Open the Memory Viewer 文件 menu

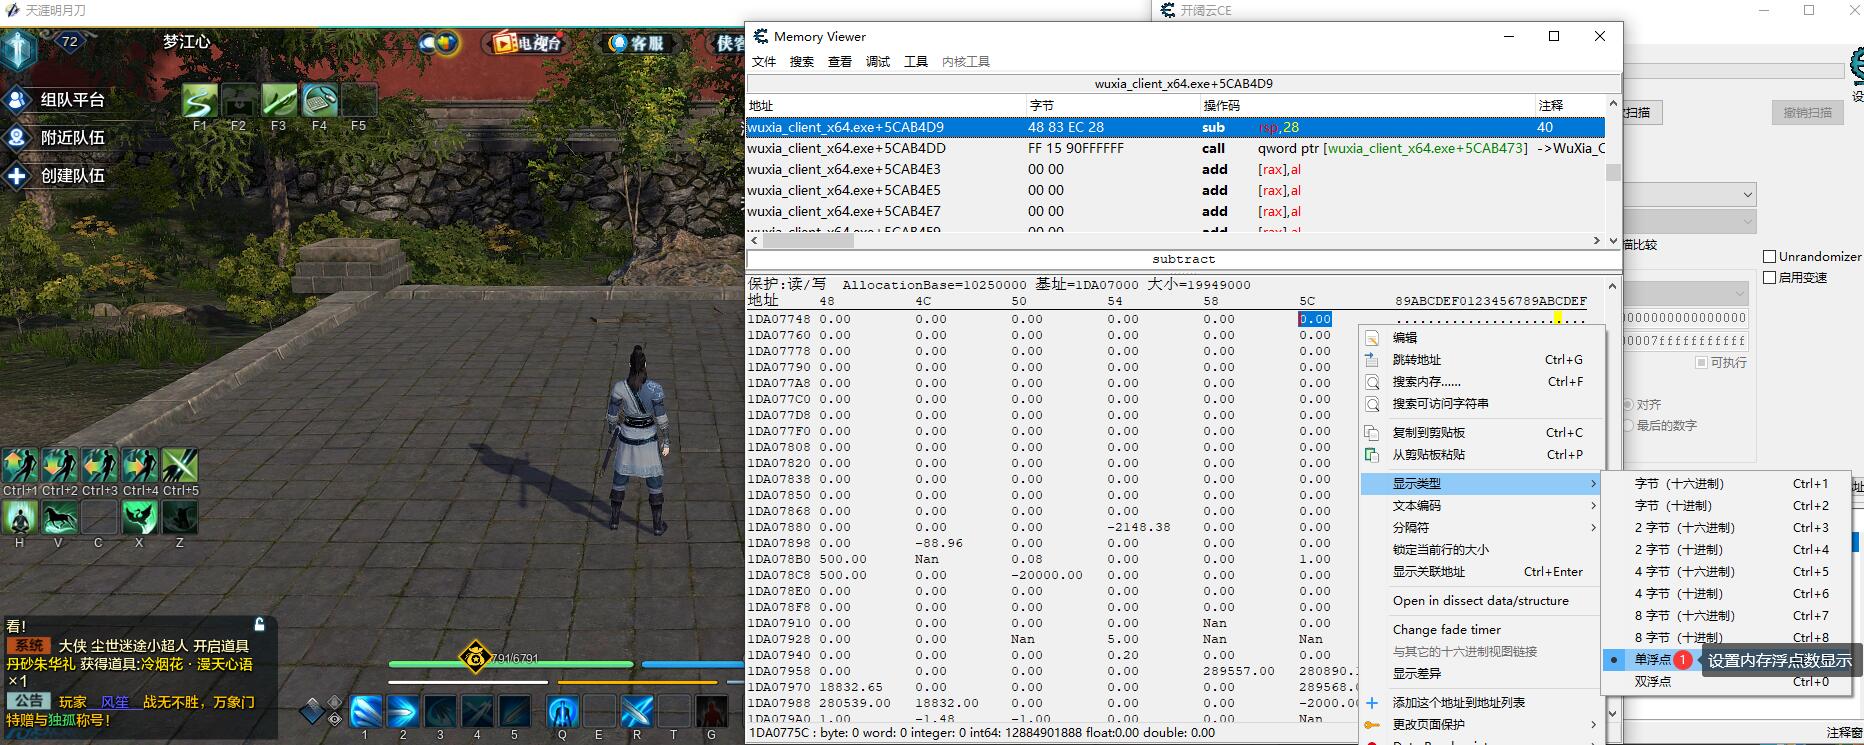pyautogui.click(x=764, y=62)
